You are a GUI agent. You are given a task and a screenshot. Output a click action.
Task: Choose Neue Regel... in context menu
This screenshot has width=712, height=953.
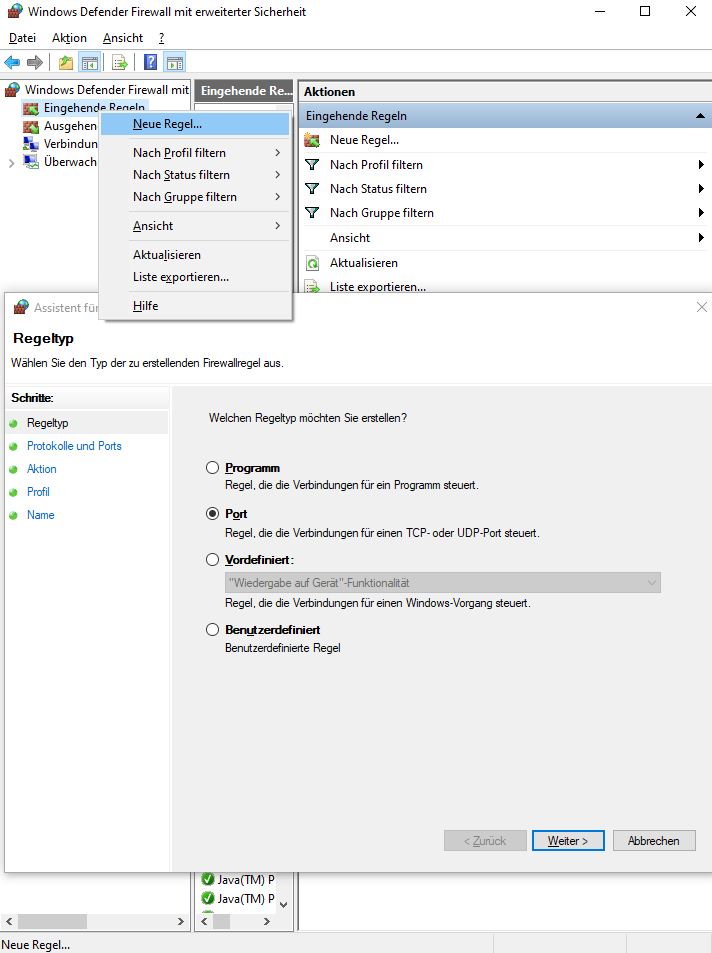click(x=195, y=124)
